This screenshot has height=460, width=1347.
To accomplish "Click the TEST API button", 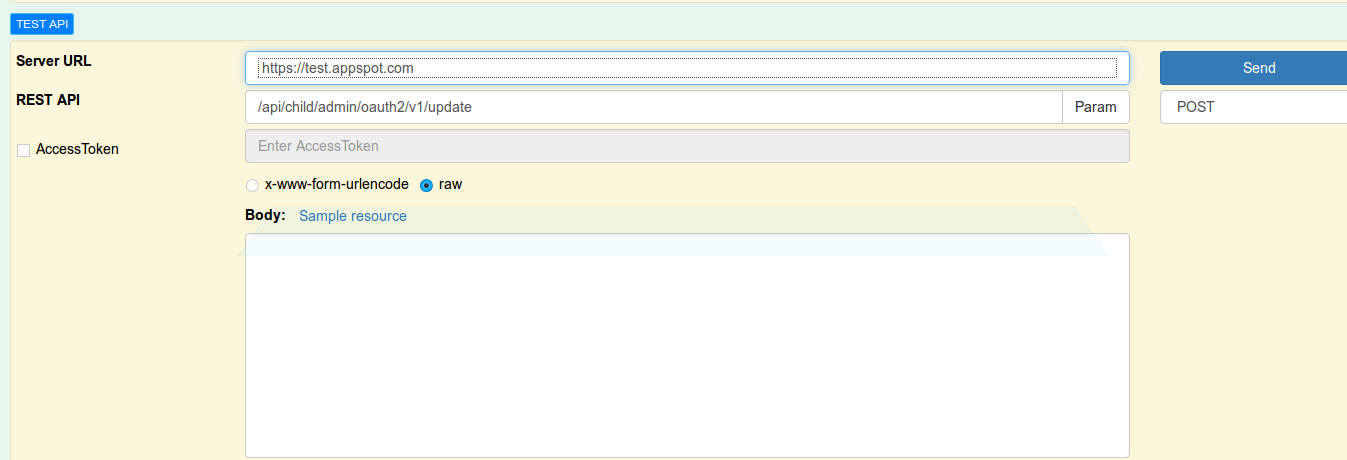I will [42, 23].
